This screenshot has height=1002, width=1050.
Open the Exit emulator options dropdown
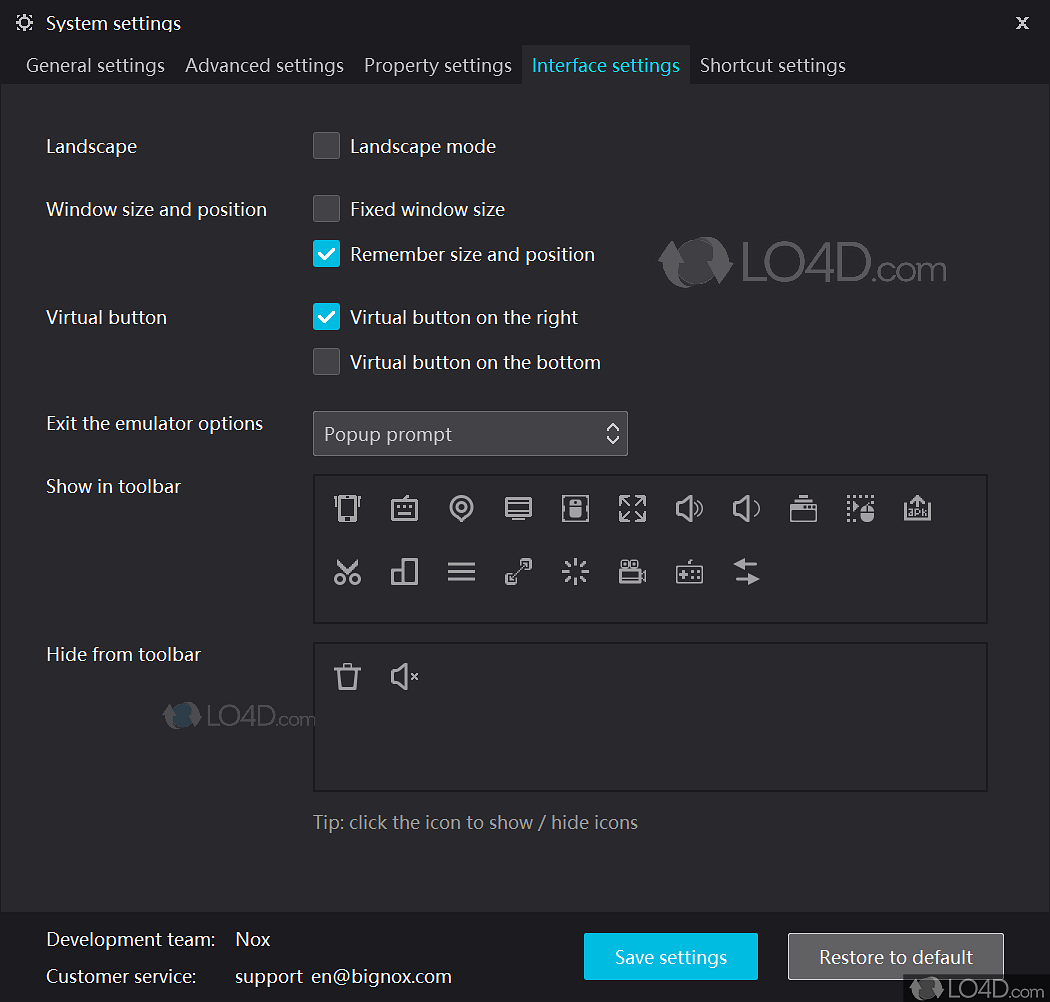470,433
